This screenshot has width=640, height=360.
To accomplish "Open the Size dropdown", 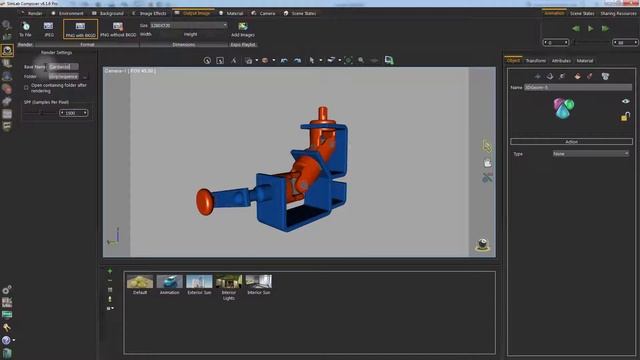I will coord(189,25).
